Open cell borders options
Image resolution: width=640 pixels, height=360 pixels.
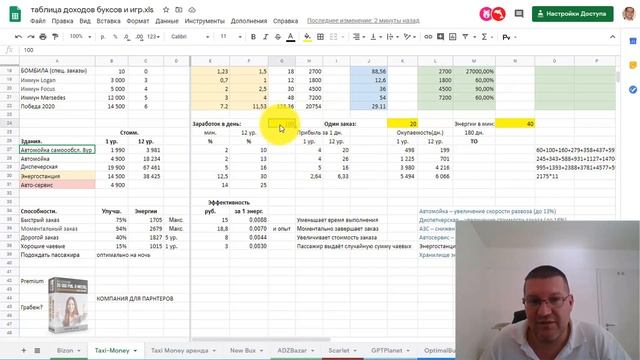tap(320, 37)
